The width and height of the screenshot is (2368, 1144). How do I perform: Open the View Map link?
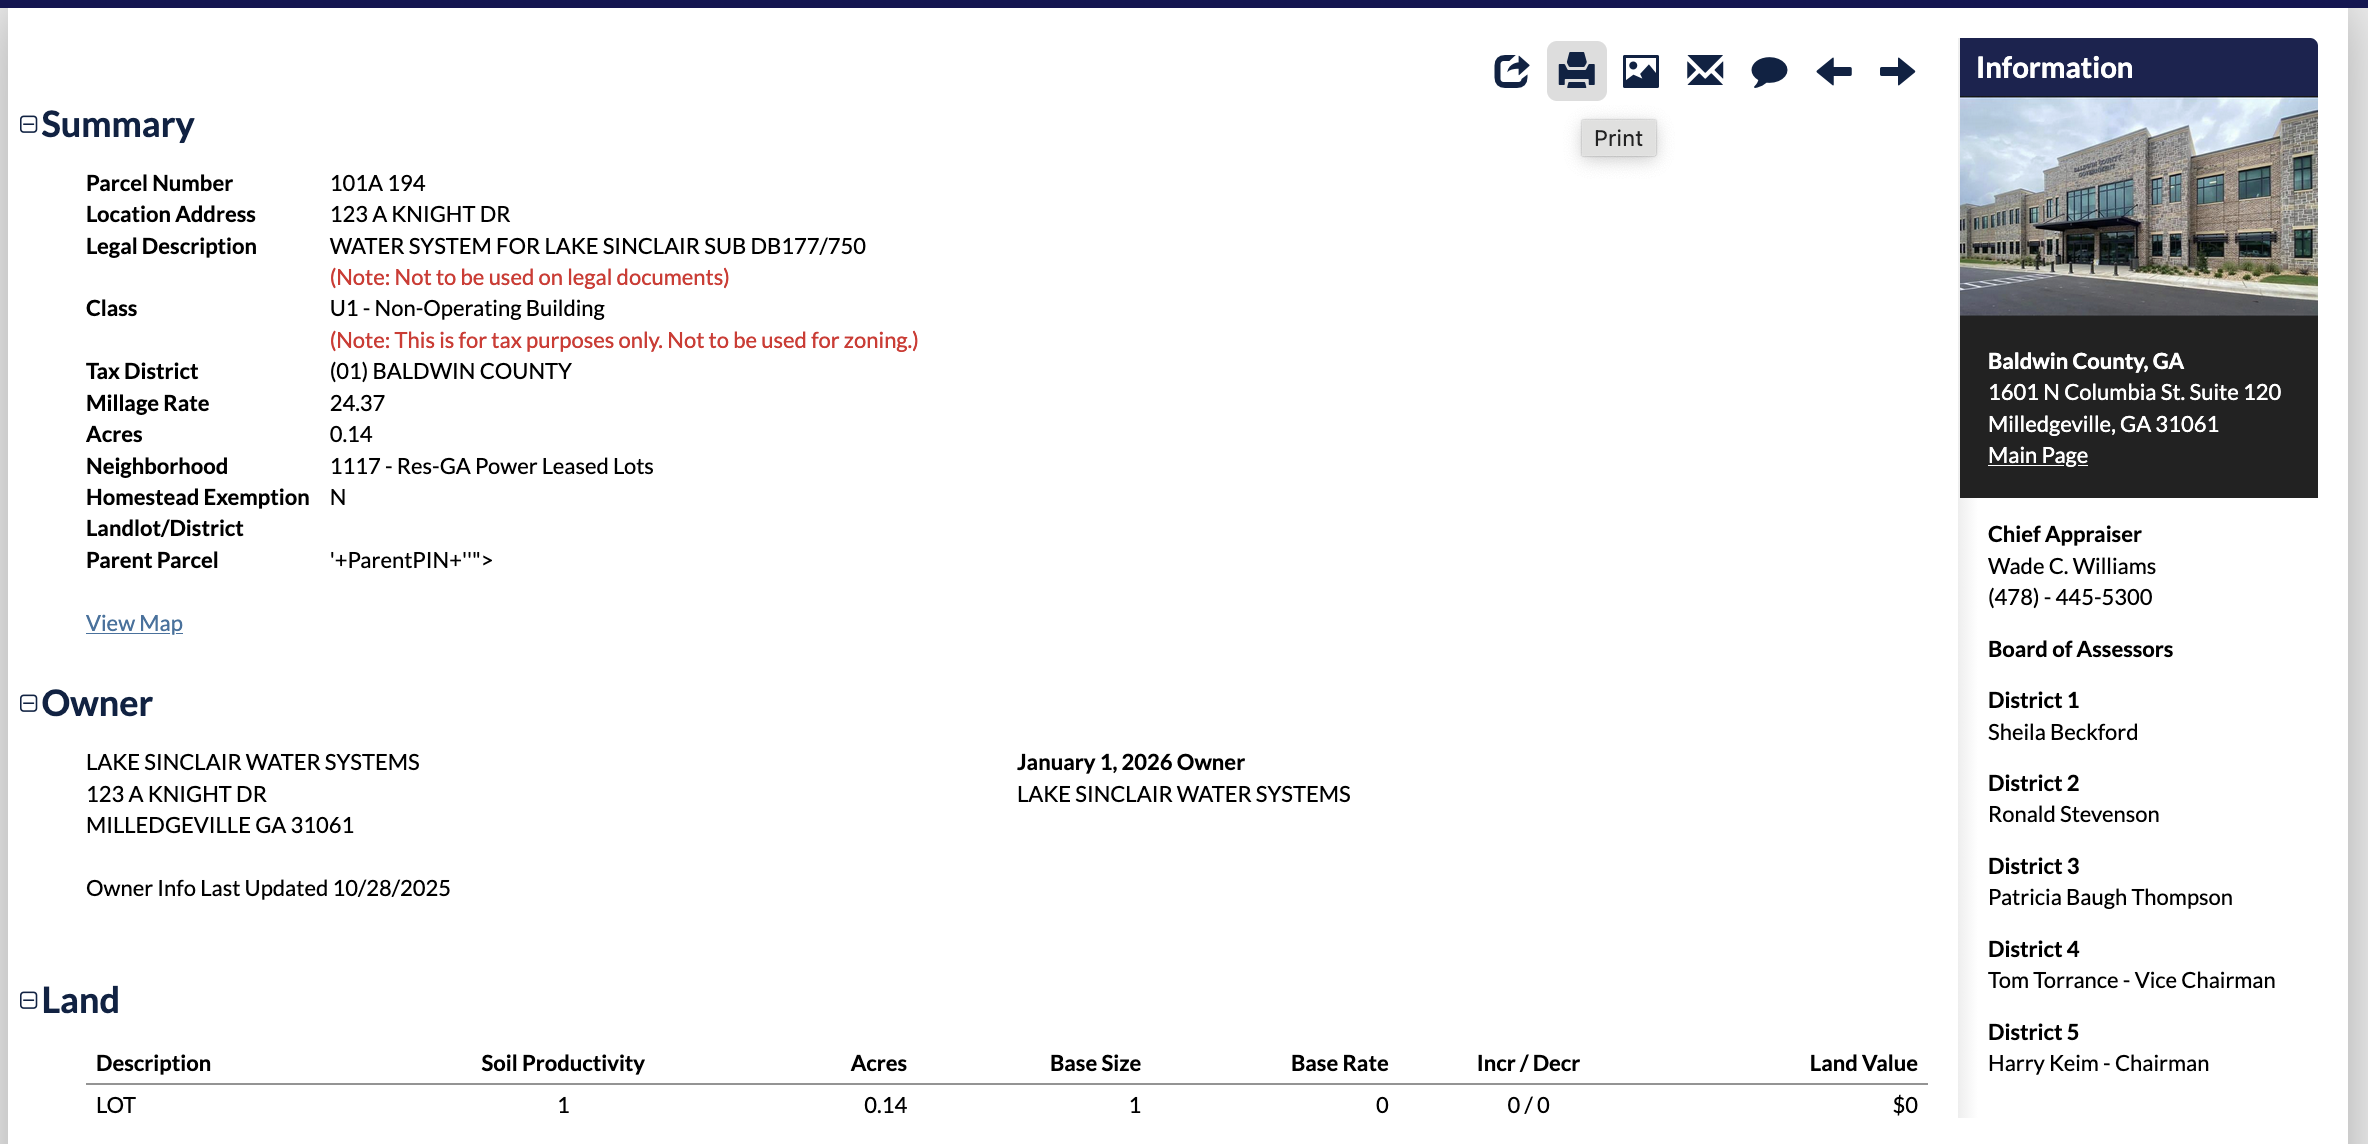(x=134, y=623)
